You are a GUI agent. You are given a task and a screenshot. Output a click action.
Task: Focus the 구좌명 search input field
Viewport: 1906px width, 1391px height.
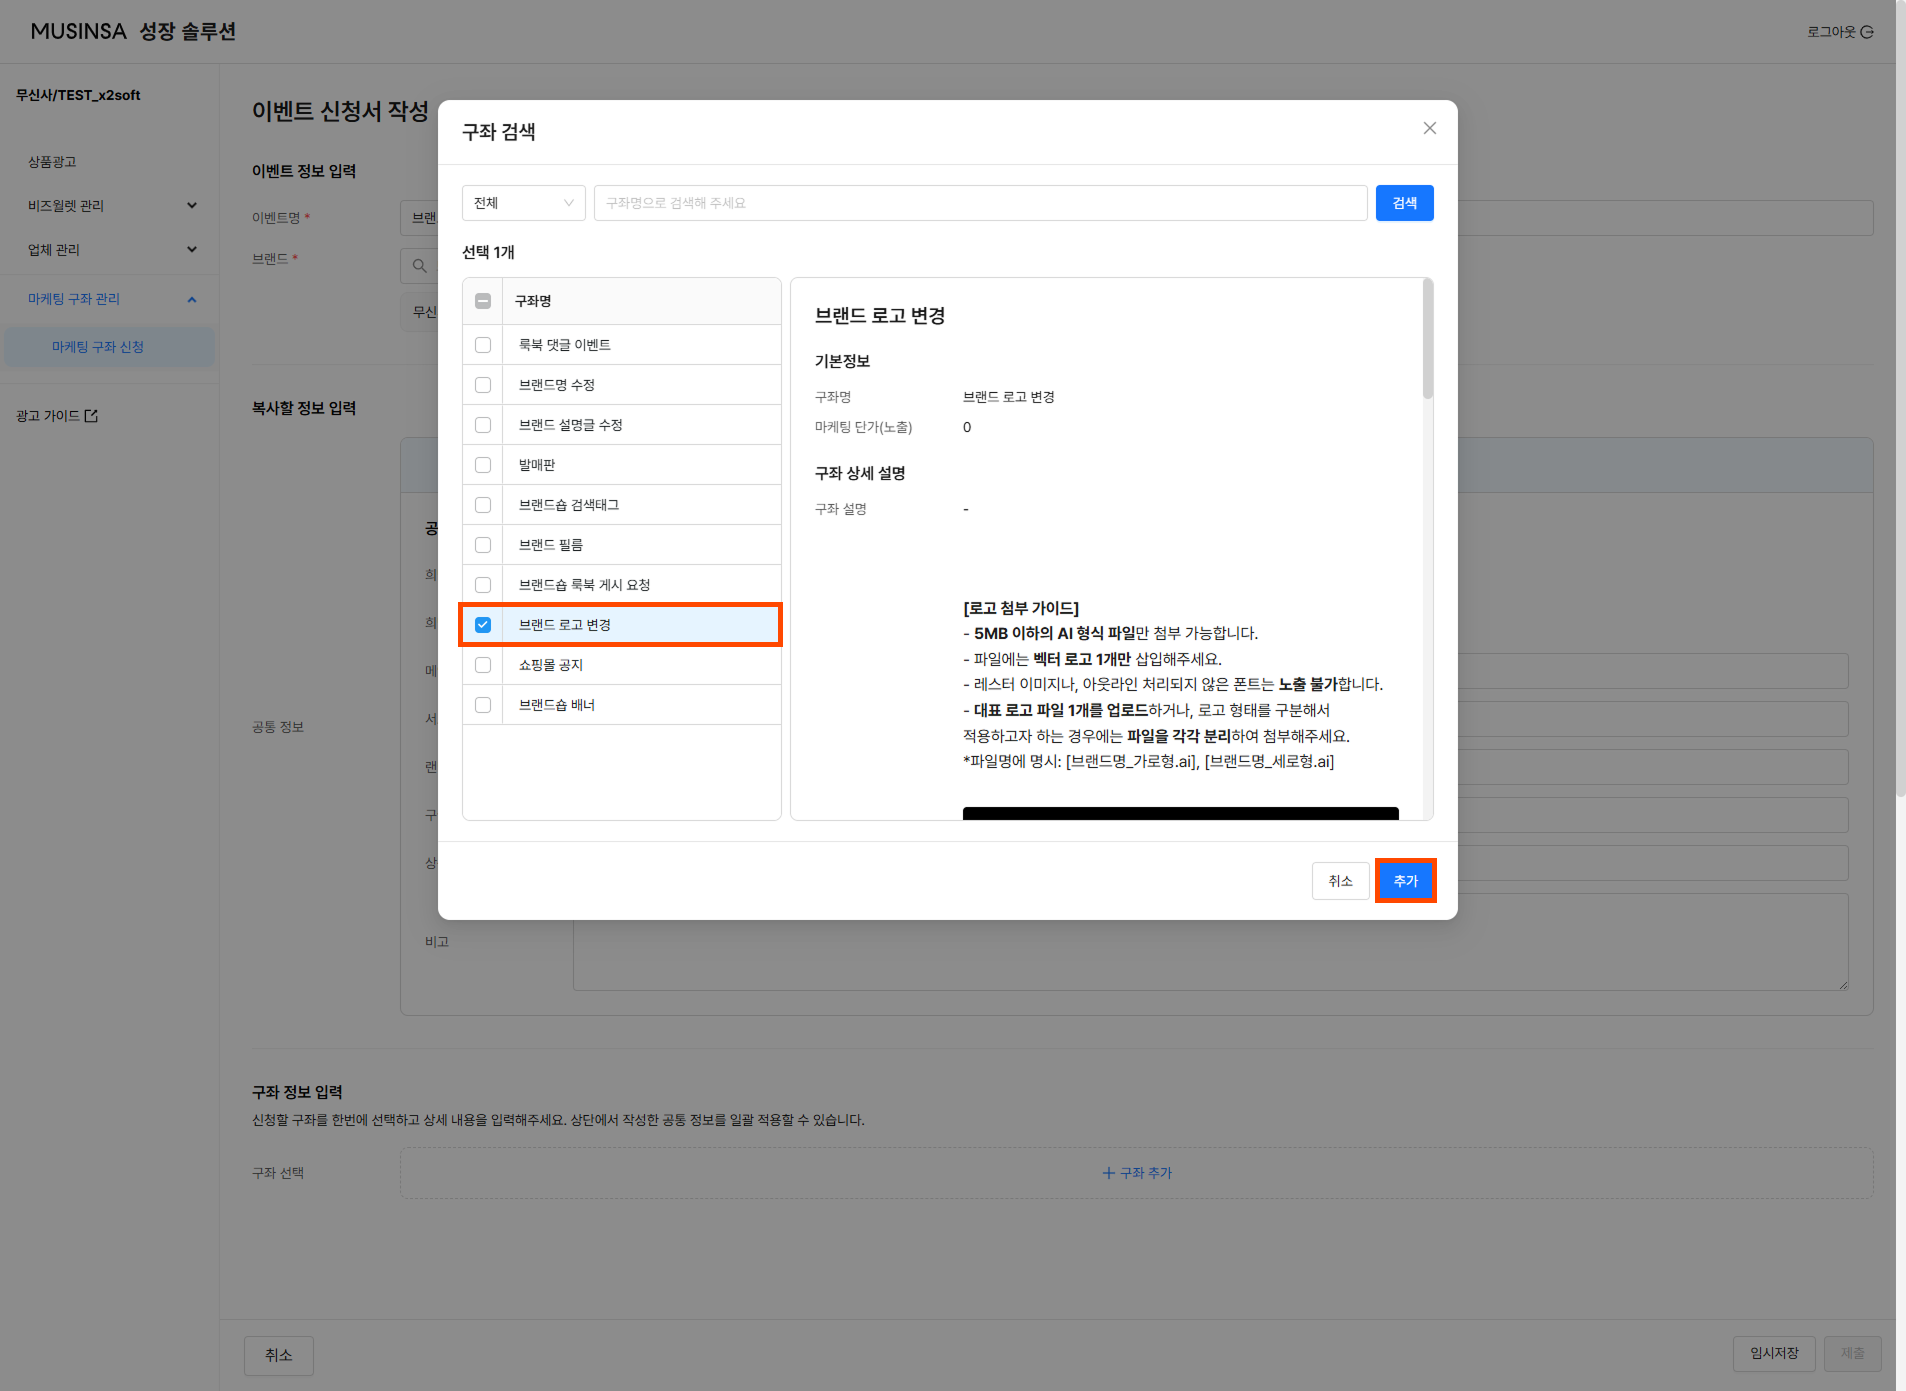[x=980, y=203]
